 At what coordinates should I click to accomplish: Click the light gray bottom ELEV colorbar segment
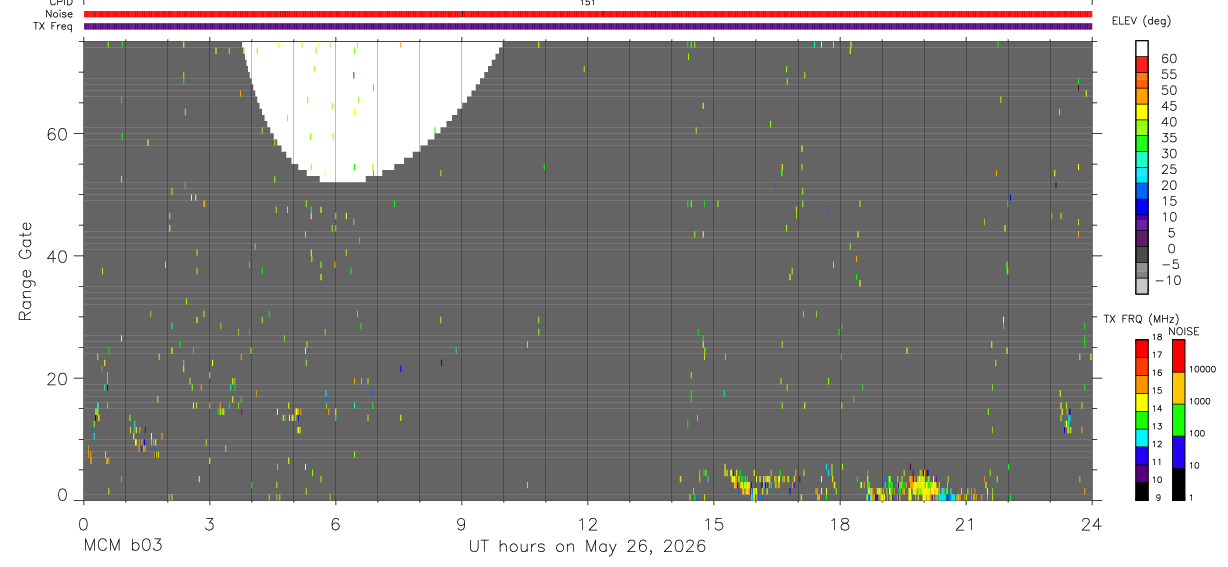coord(1141,287)
